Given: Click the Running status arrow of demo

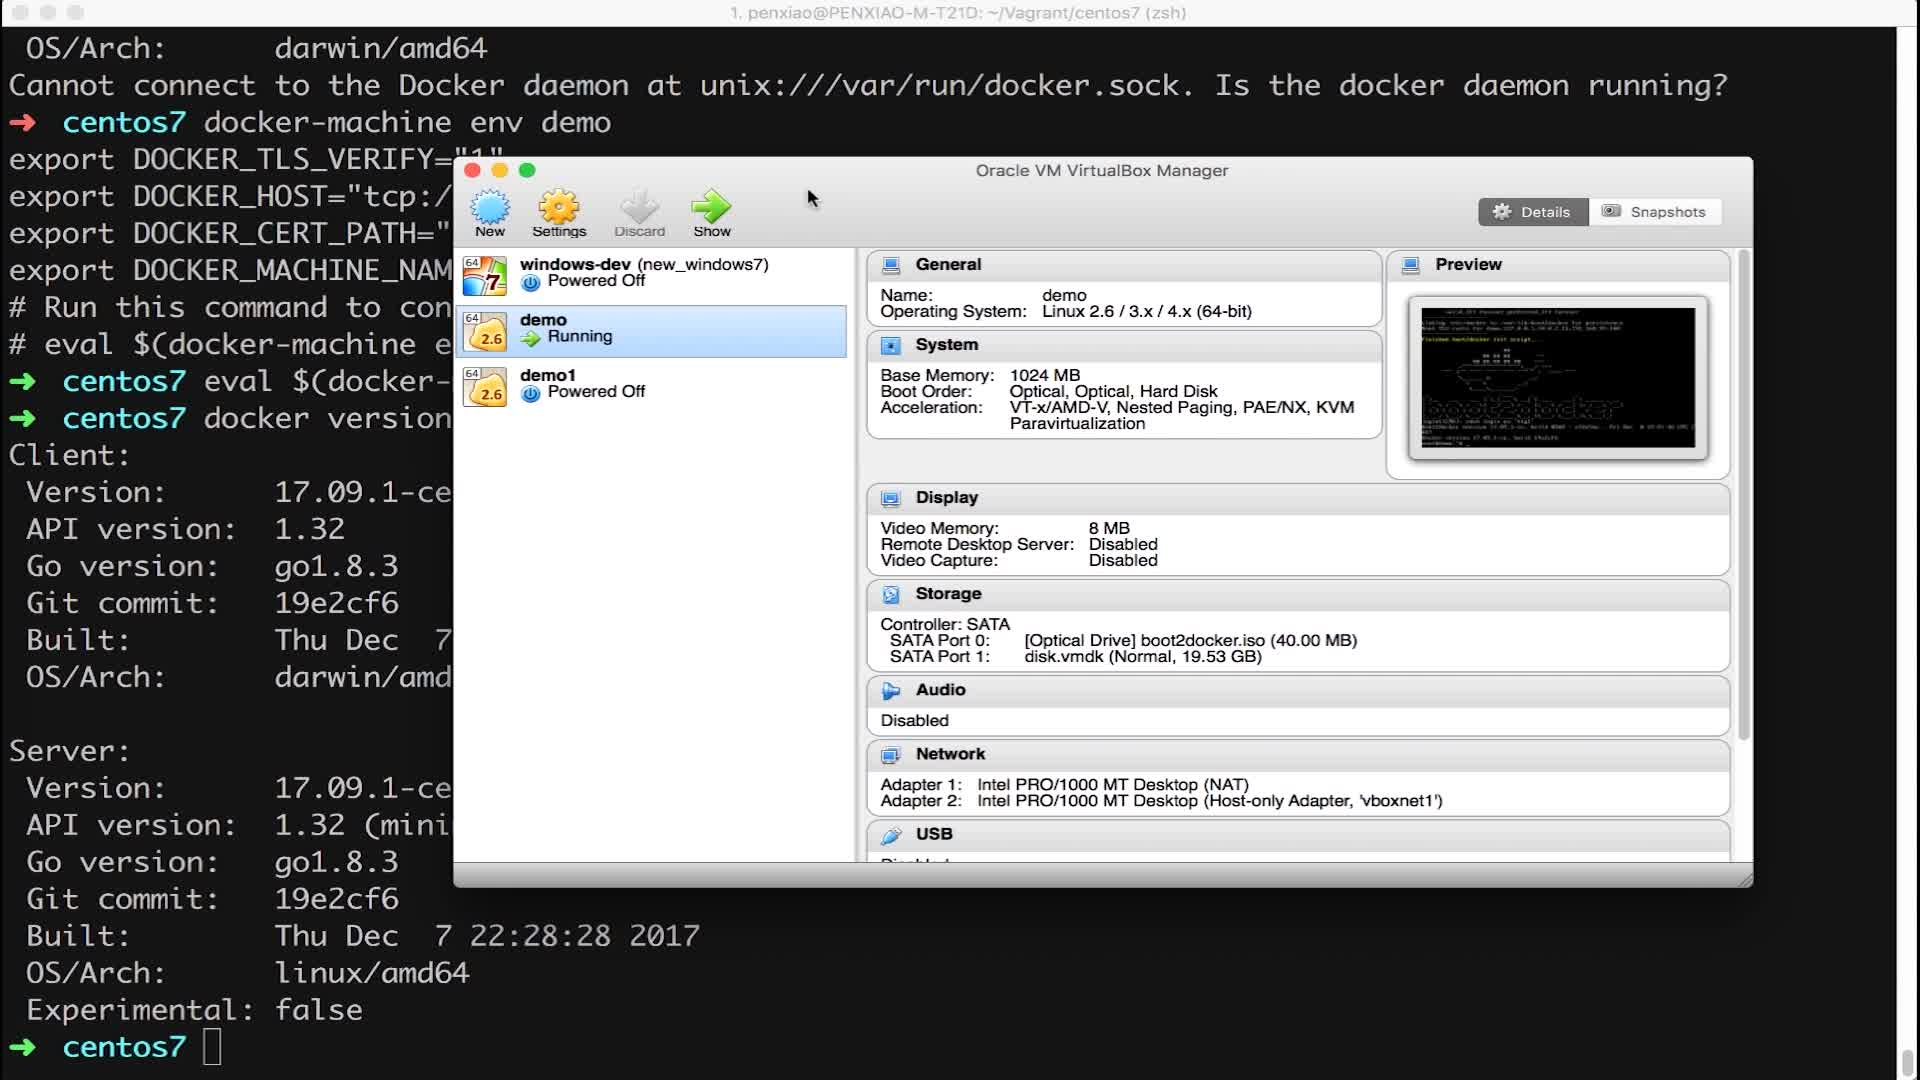Looking at the screenshot, I should (x=531, y=338).
